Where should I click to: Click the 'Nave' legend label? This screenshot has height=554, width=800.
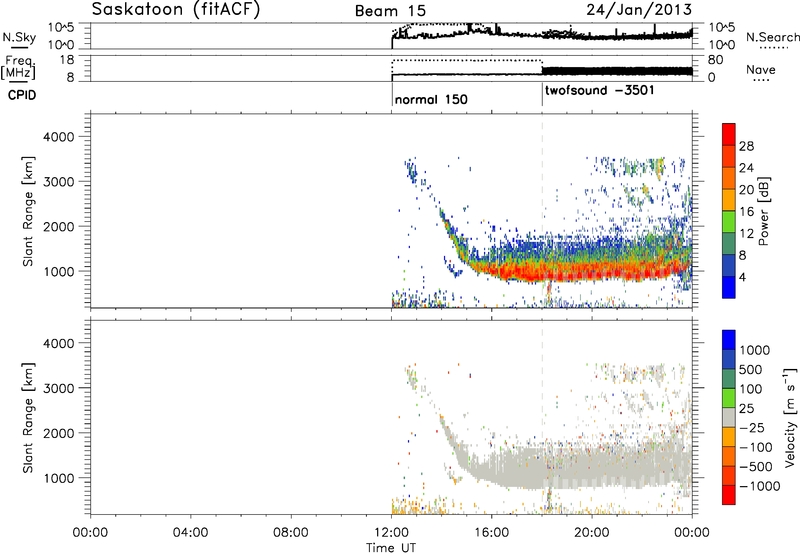[761, 69]
